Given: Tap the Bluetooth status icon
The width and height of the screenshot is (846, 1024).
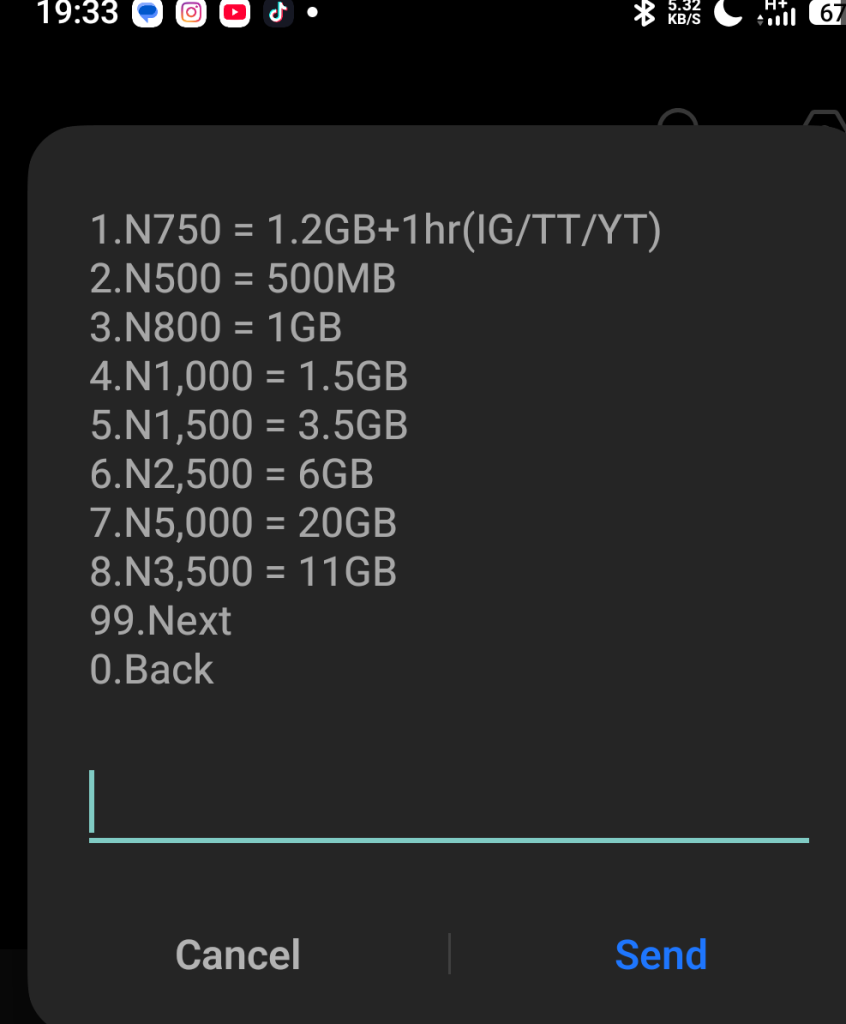Looking at the screenshot, I should click(x=645, y=13).
